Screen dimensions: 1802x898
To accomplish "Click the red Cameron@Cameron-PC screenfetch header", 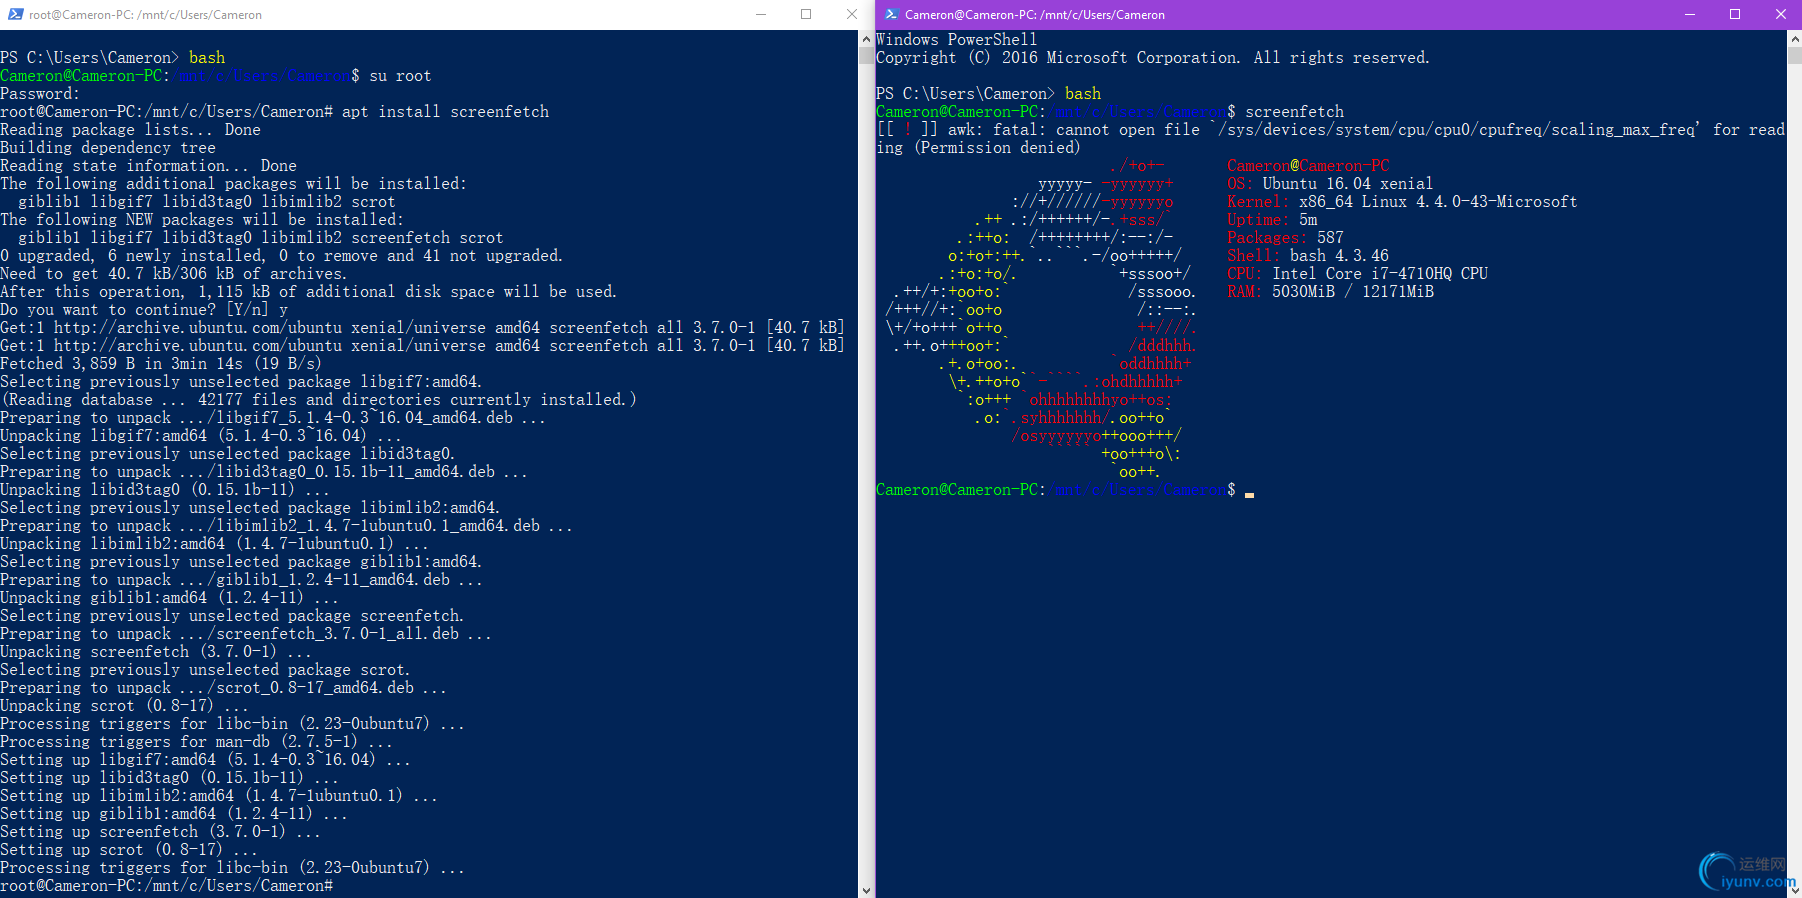I will coord(1308,166).
